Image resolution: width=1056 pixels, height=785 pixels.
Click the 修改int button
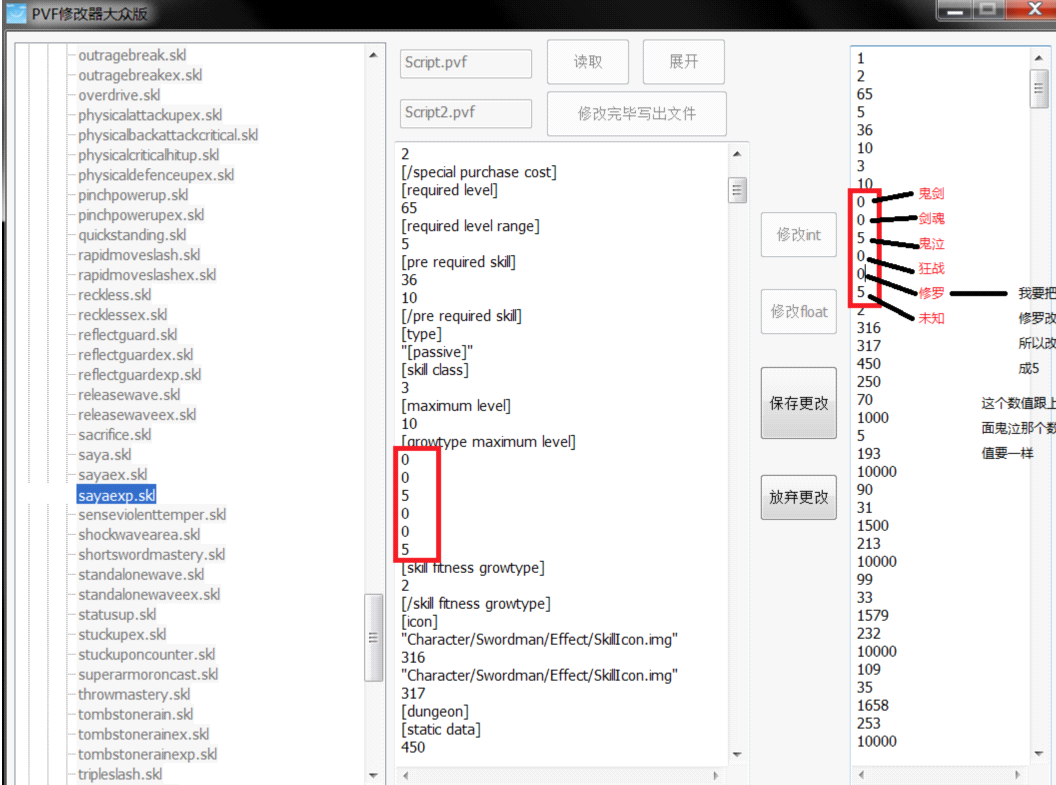tap(798, 235)
